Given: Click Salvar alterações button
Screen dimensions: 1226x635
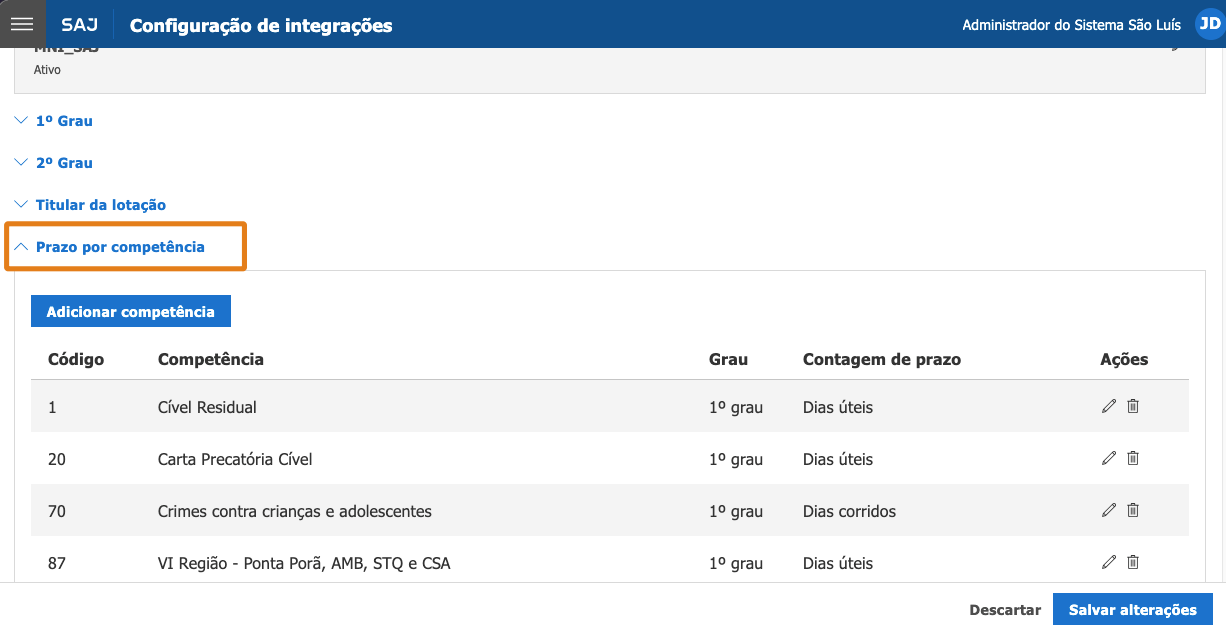Looking at the screenshot, I should (1133, 610).
